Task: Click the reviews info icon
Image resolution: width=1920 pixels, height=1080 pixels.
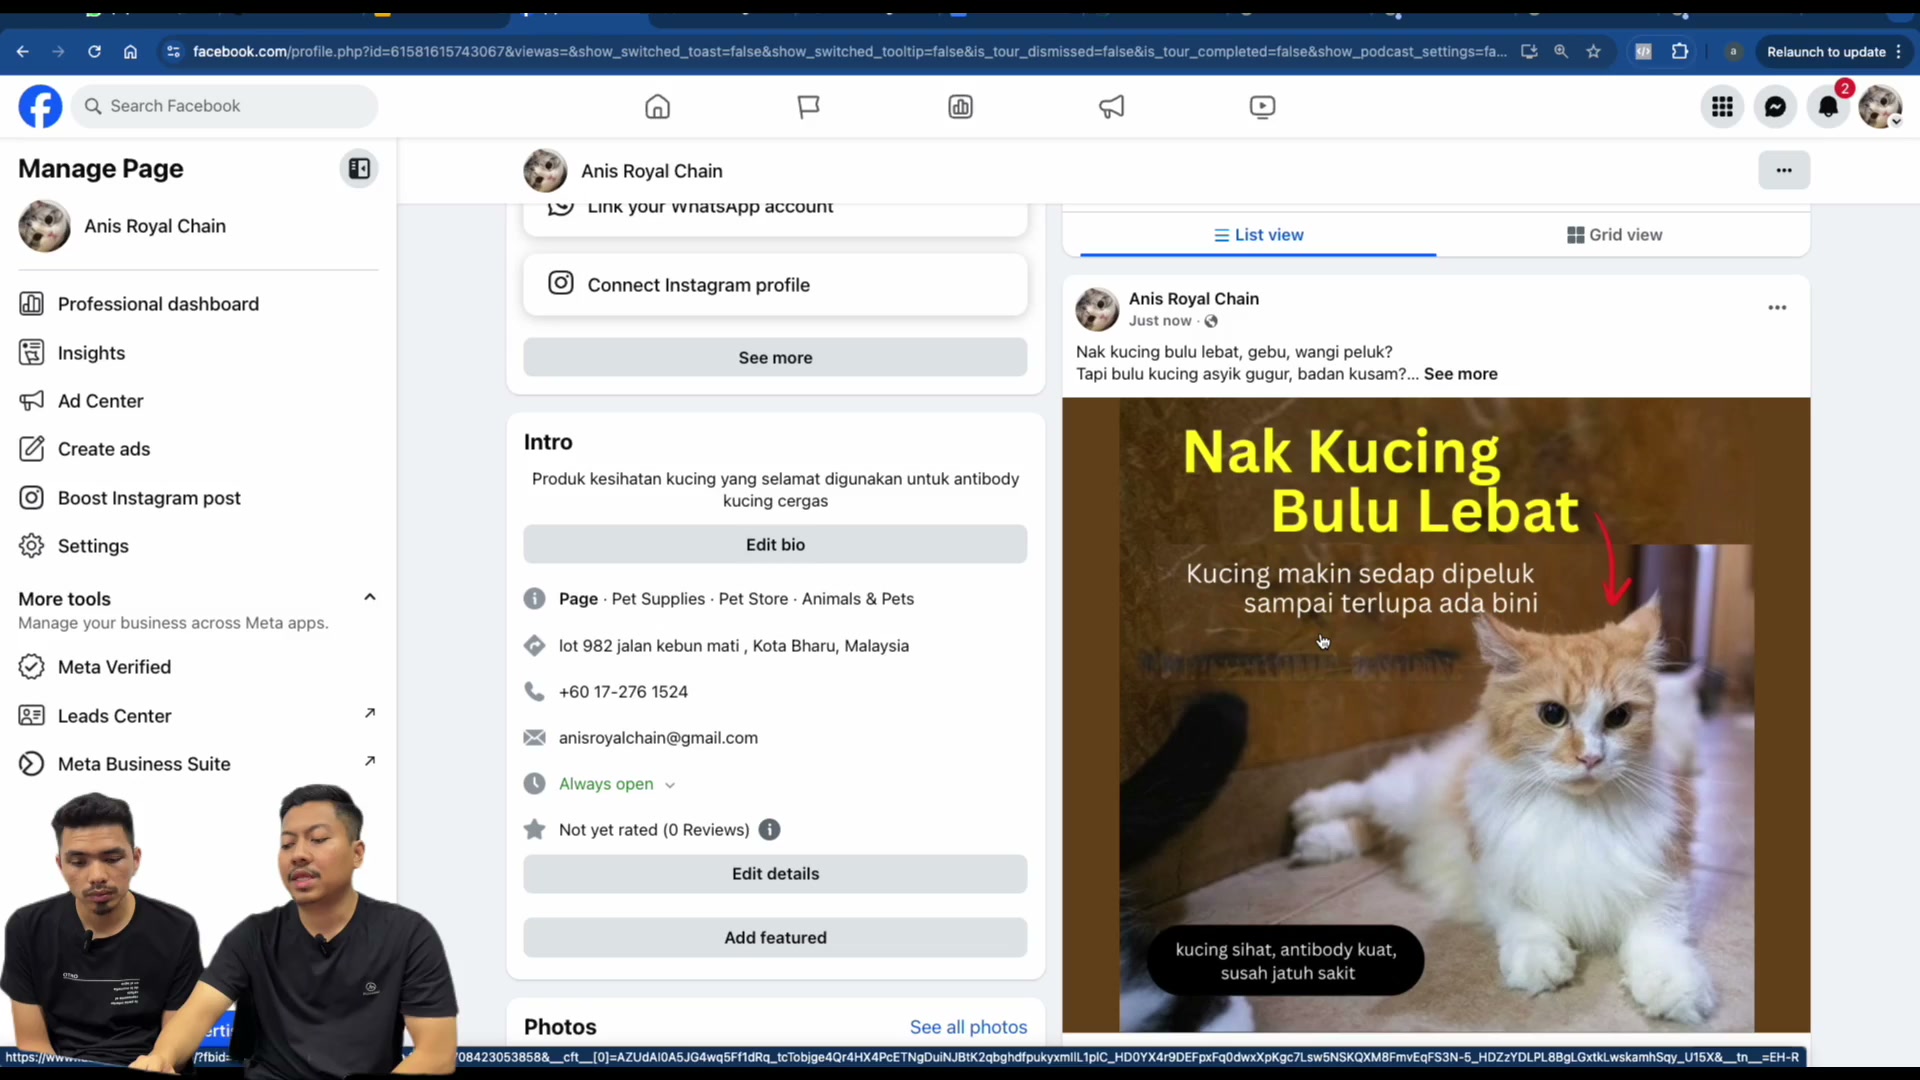Action: pos(769,829)
